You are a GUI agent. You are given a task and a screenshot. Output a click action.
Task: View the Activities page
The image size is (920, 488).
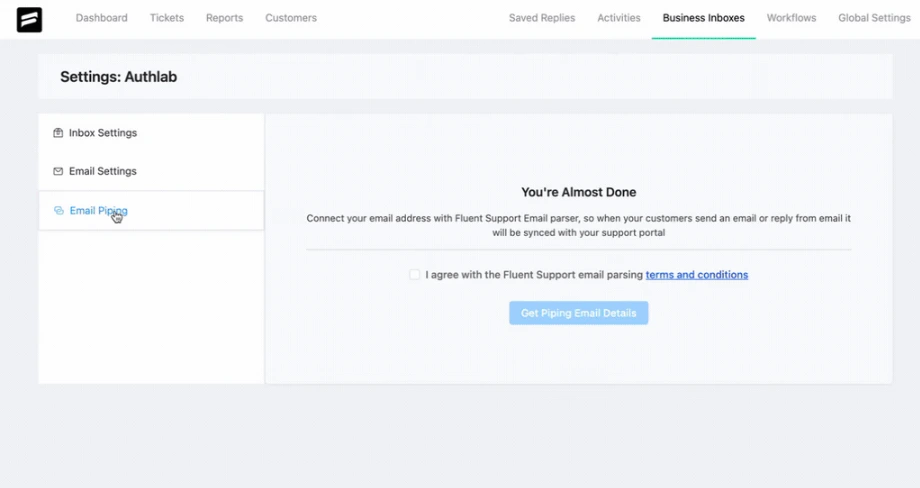click(619, 18)
